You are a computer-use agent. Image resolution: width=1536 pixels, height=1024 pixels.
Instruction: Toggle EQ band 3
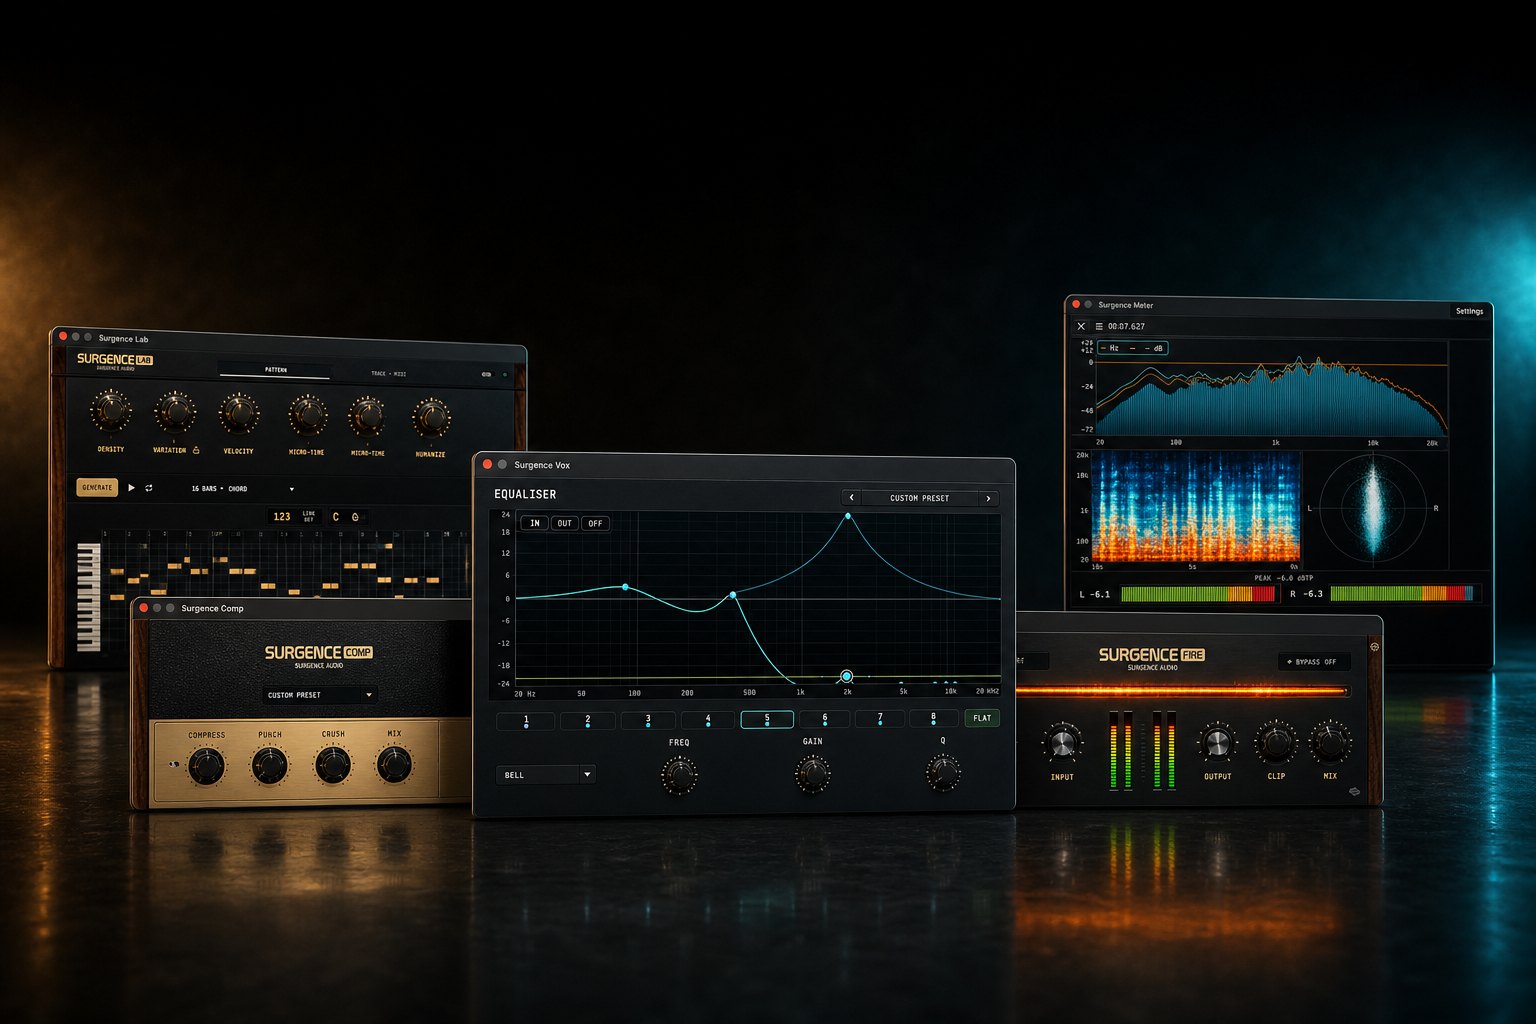(x=648, y=719)
